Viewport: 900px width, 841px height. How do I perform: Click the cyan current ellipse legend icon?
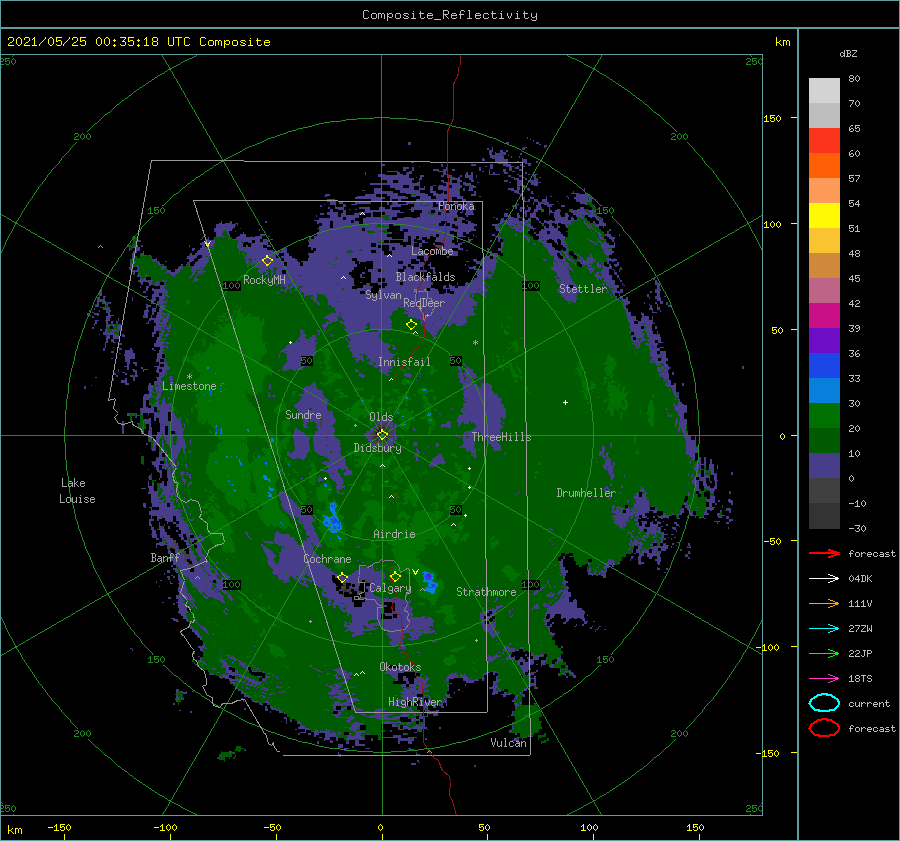[x=824, y=703]
